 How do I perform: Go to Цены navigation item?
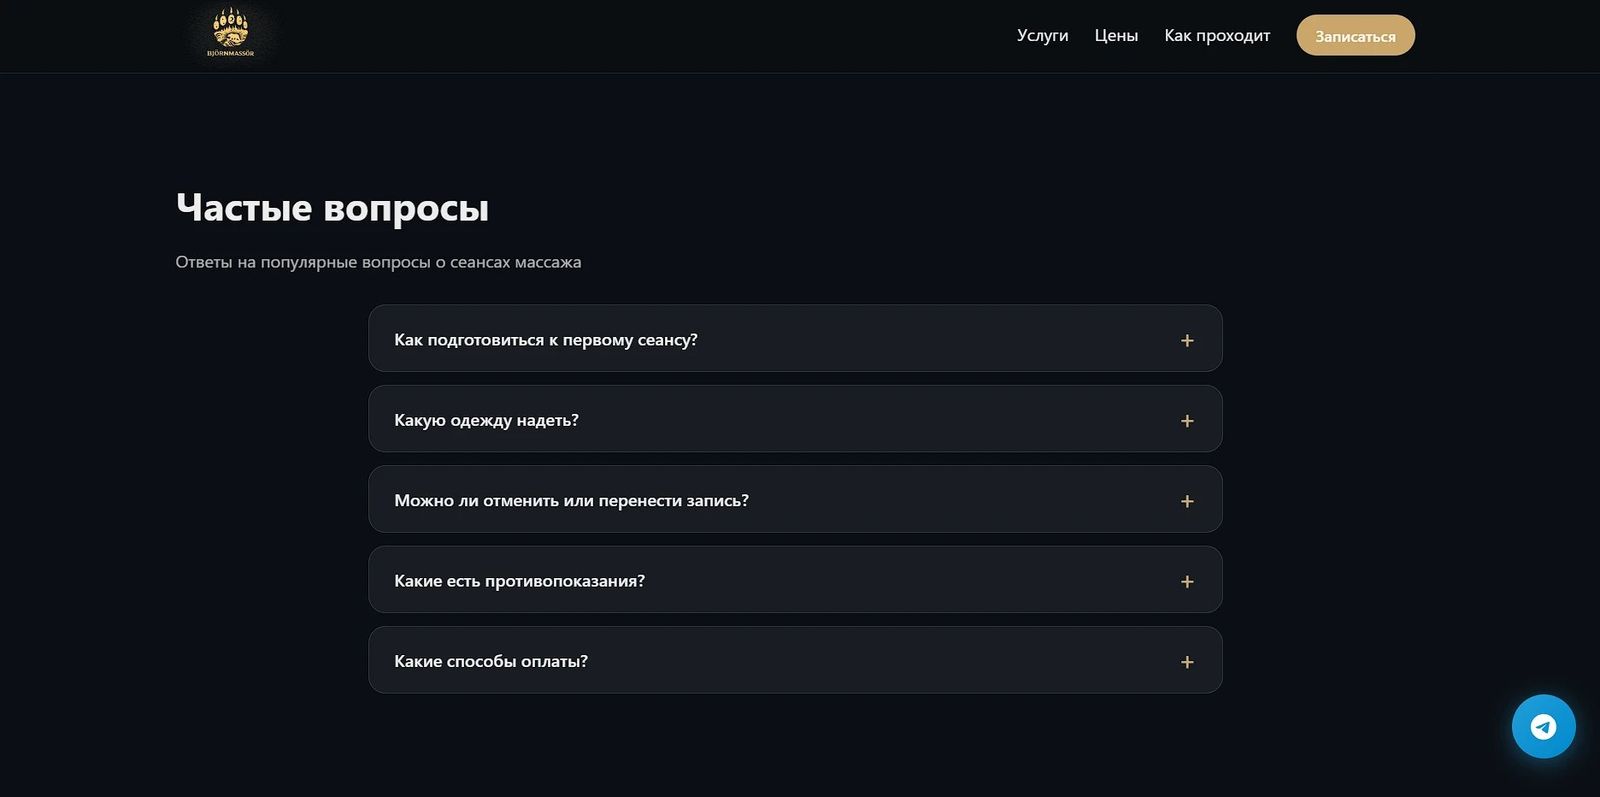1116,35
